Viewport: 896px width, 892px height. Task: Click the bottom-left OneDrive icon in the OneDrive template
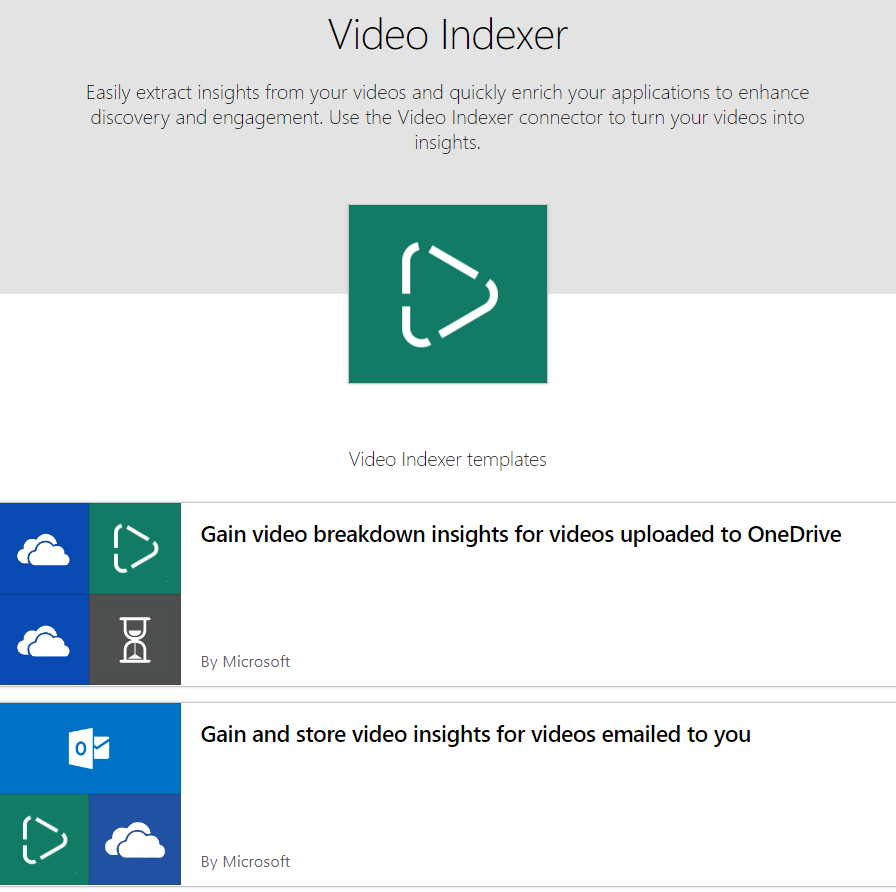point(44,640)
